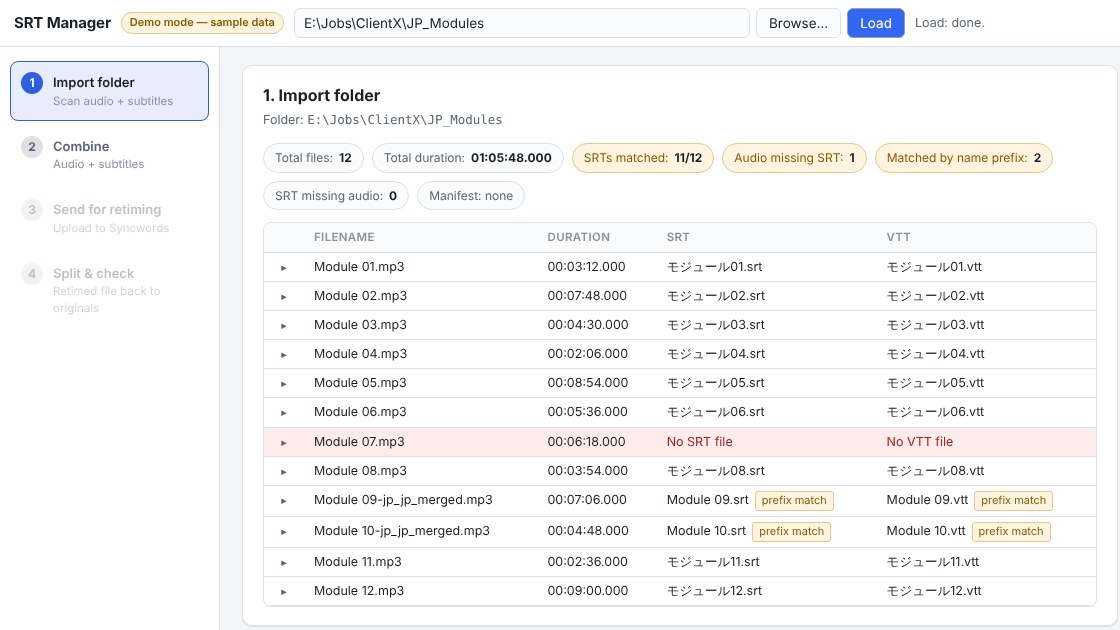Expand the Module 04.mp3 row
The height and width of the screenshot is (630, 1120).
pyautogui.click(x=284, y=355)
